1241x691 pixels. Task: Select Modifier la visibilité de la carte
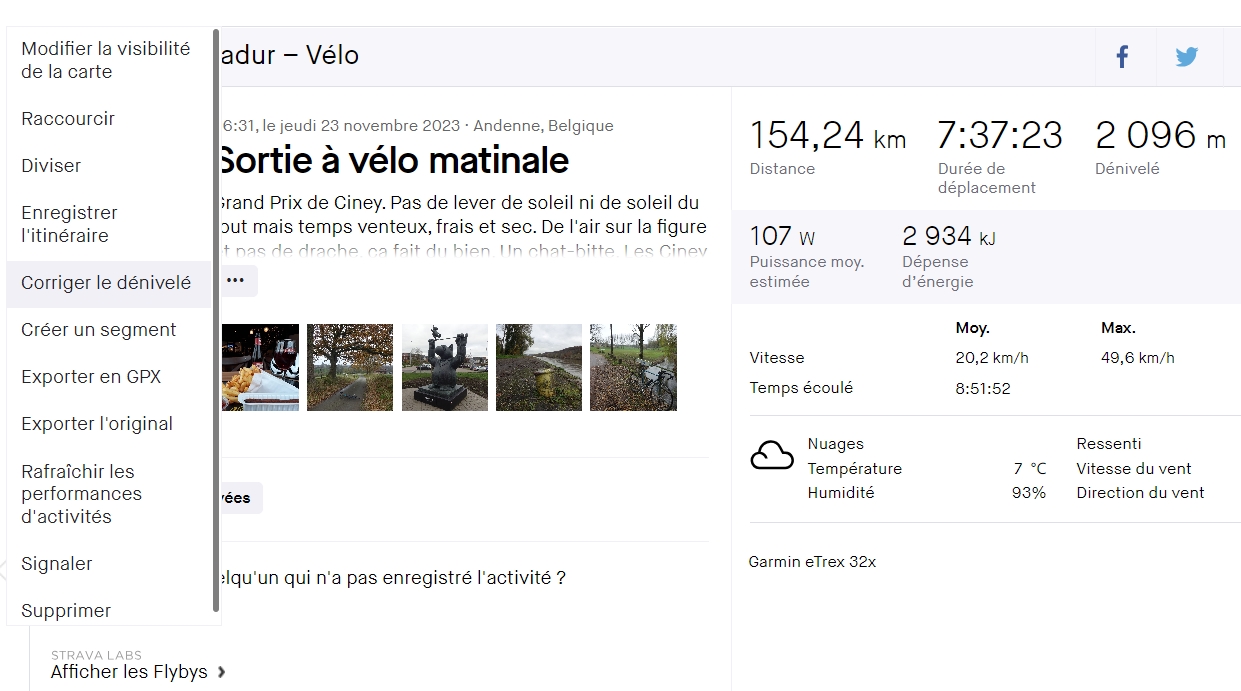(x=106, y=60)
